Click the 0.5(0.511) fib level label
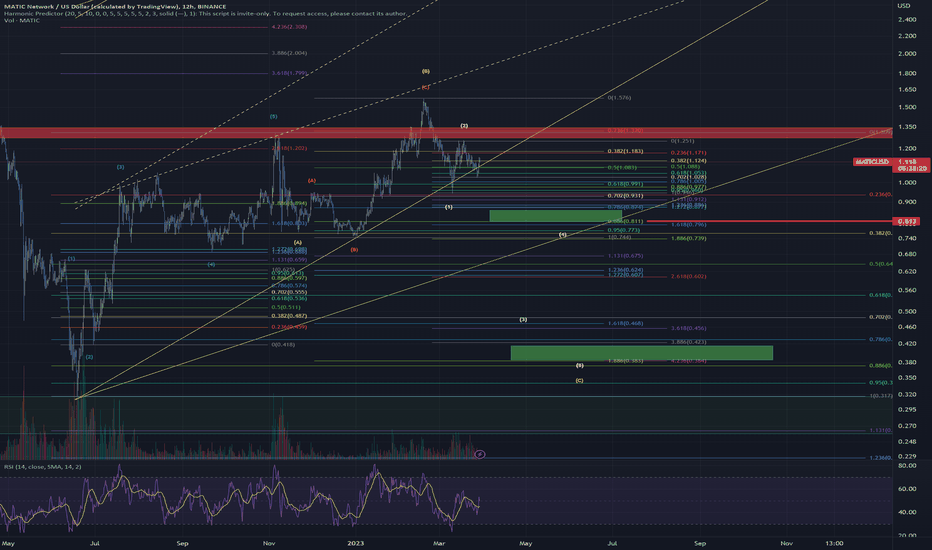The image size is (932, 550). click(285, 307)
